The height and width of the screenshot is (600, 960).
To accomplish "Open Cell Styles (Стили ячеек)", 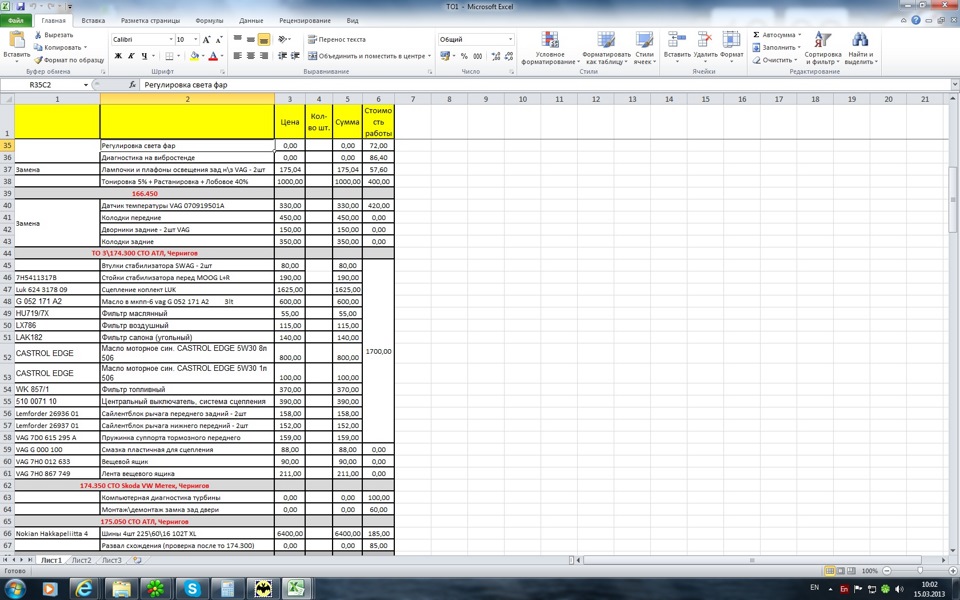I will coord(644,48).
